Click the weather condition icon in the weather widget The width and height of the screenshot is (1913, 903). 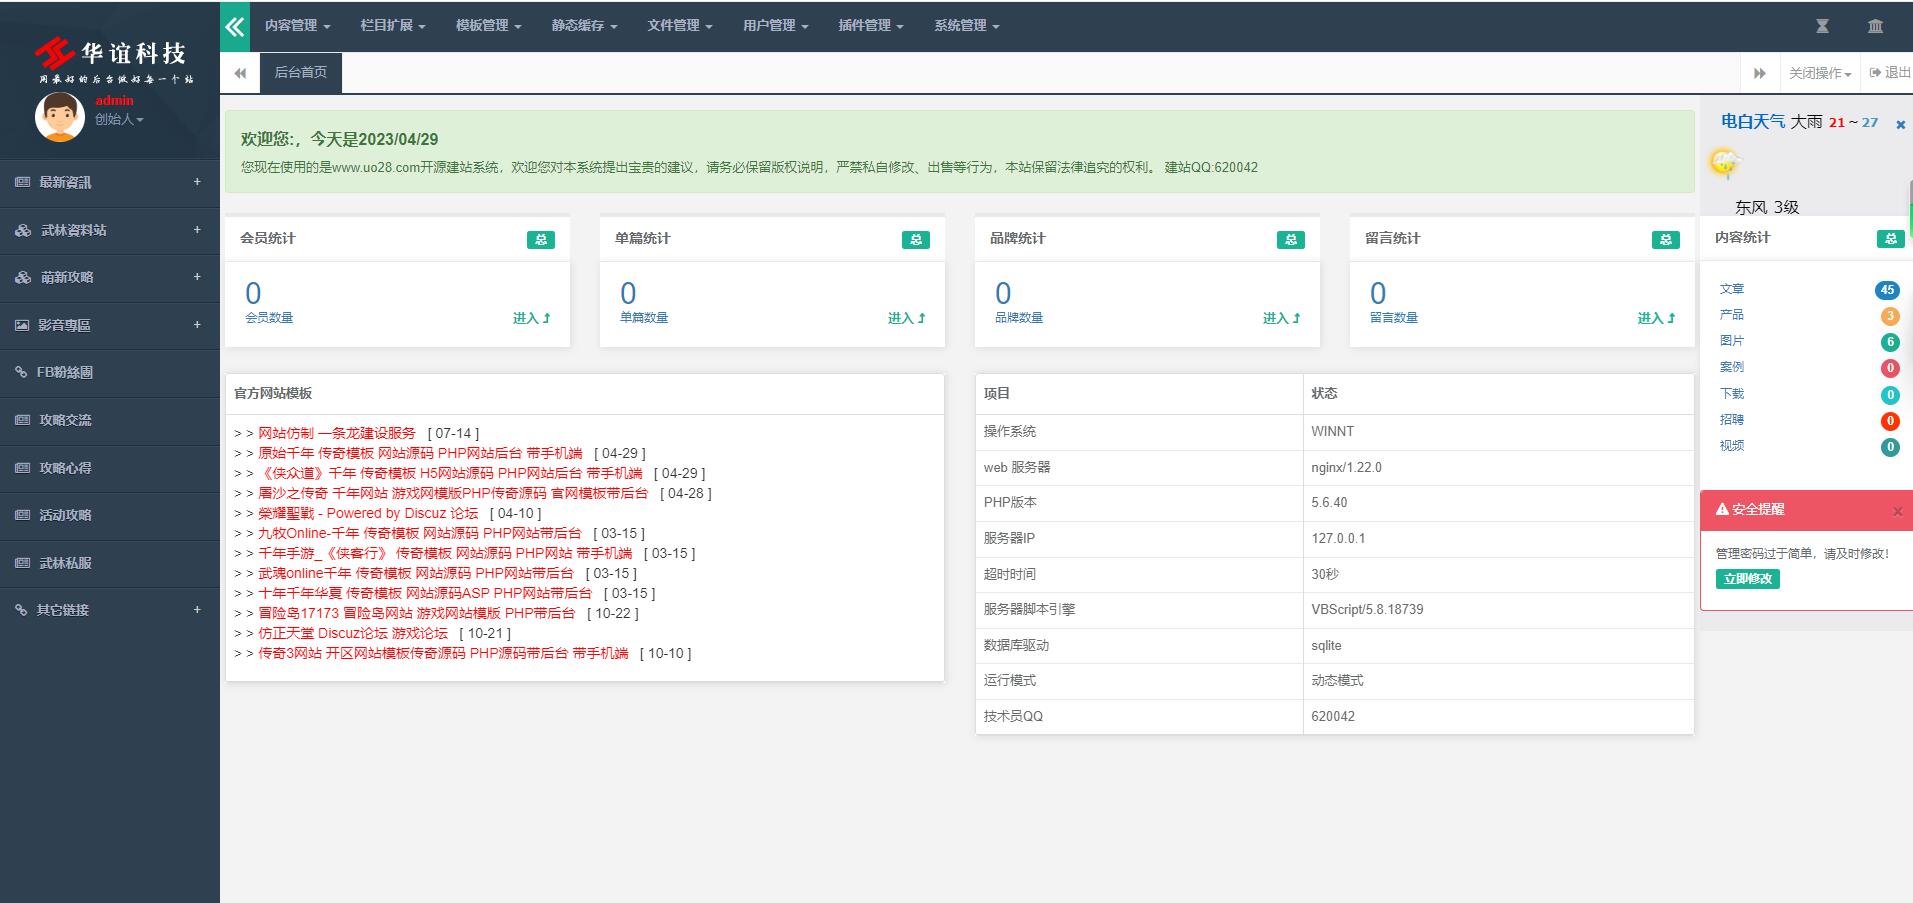[x=1725, y=162]
